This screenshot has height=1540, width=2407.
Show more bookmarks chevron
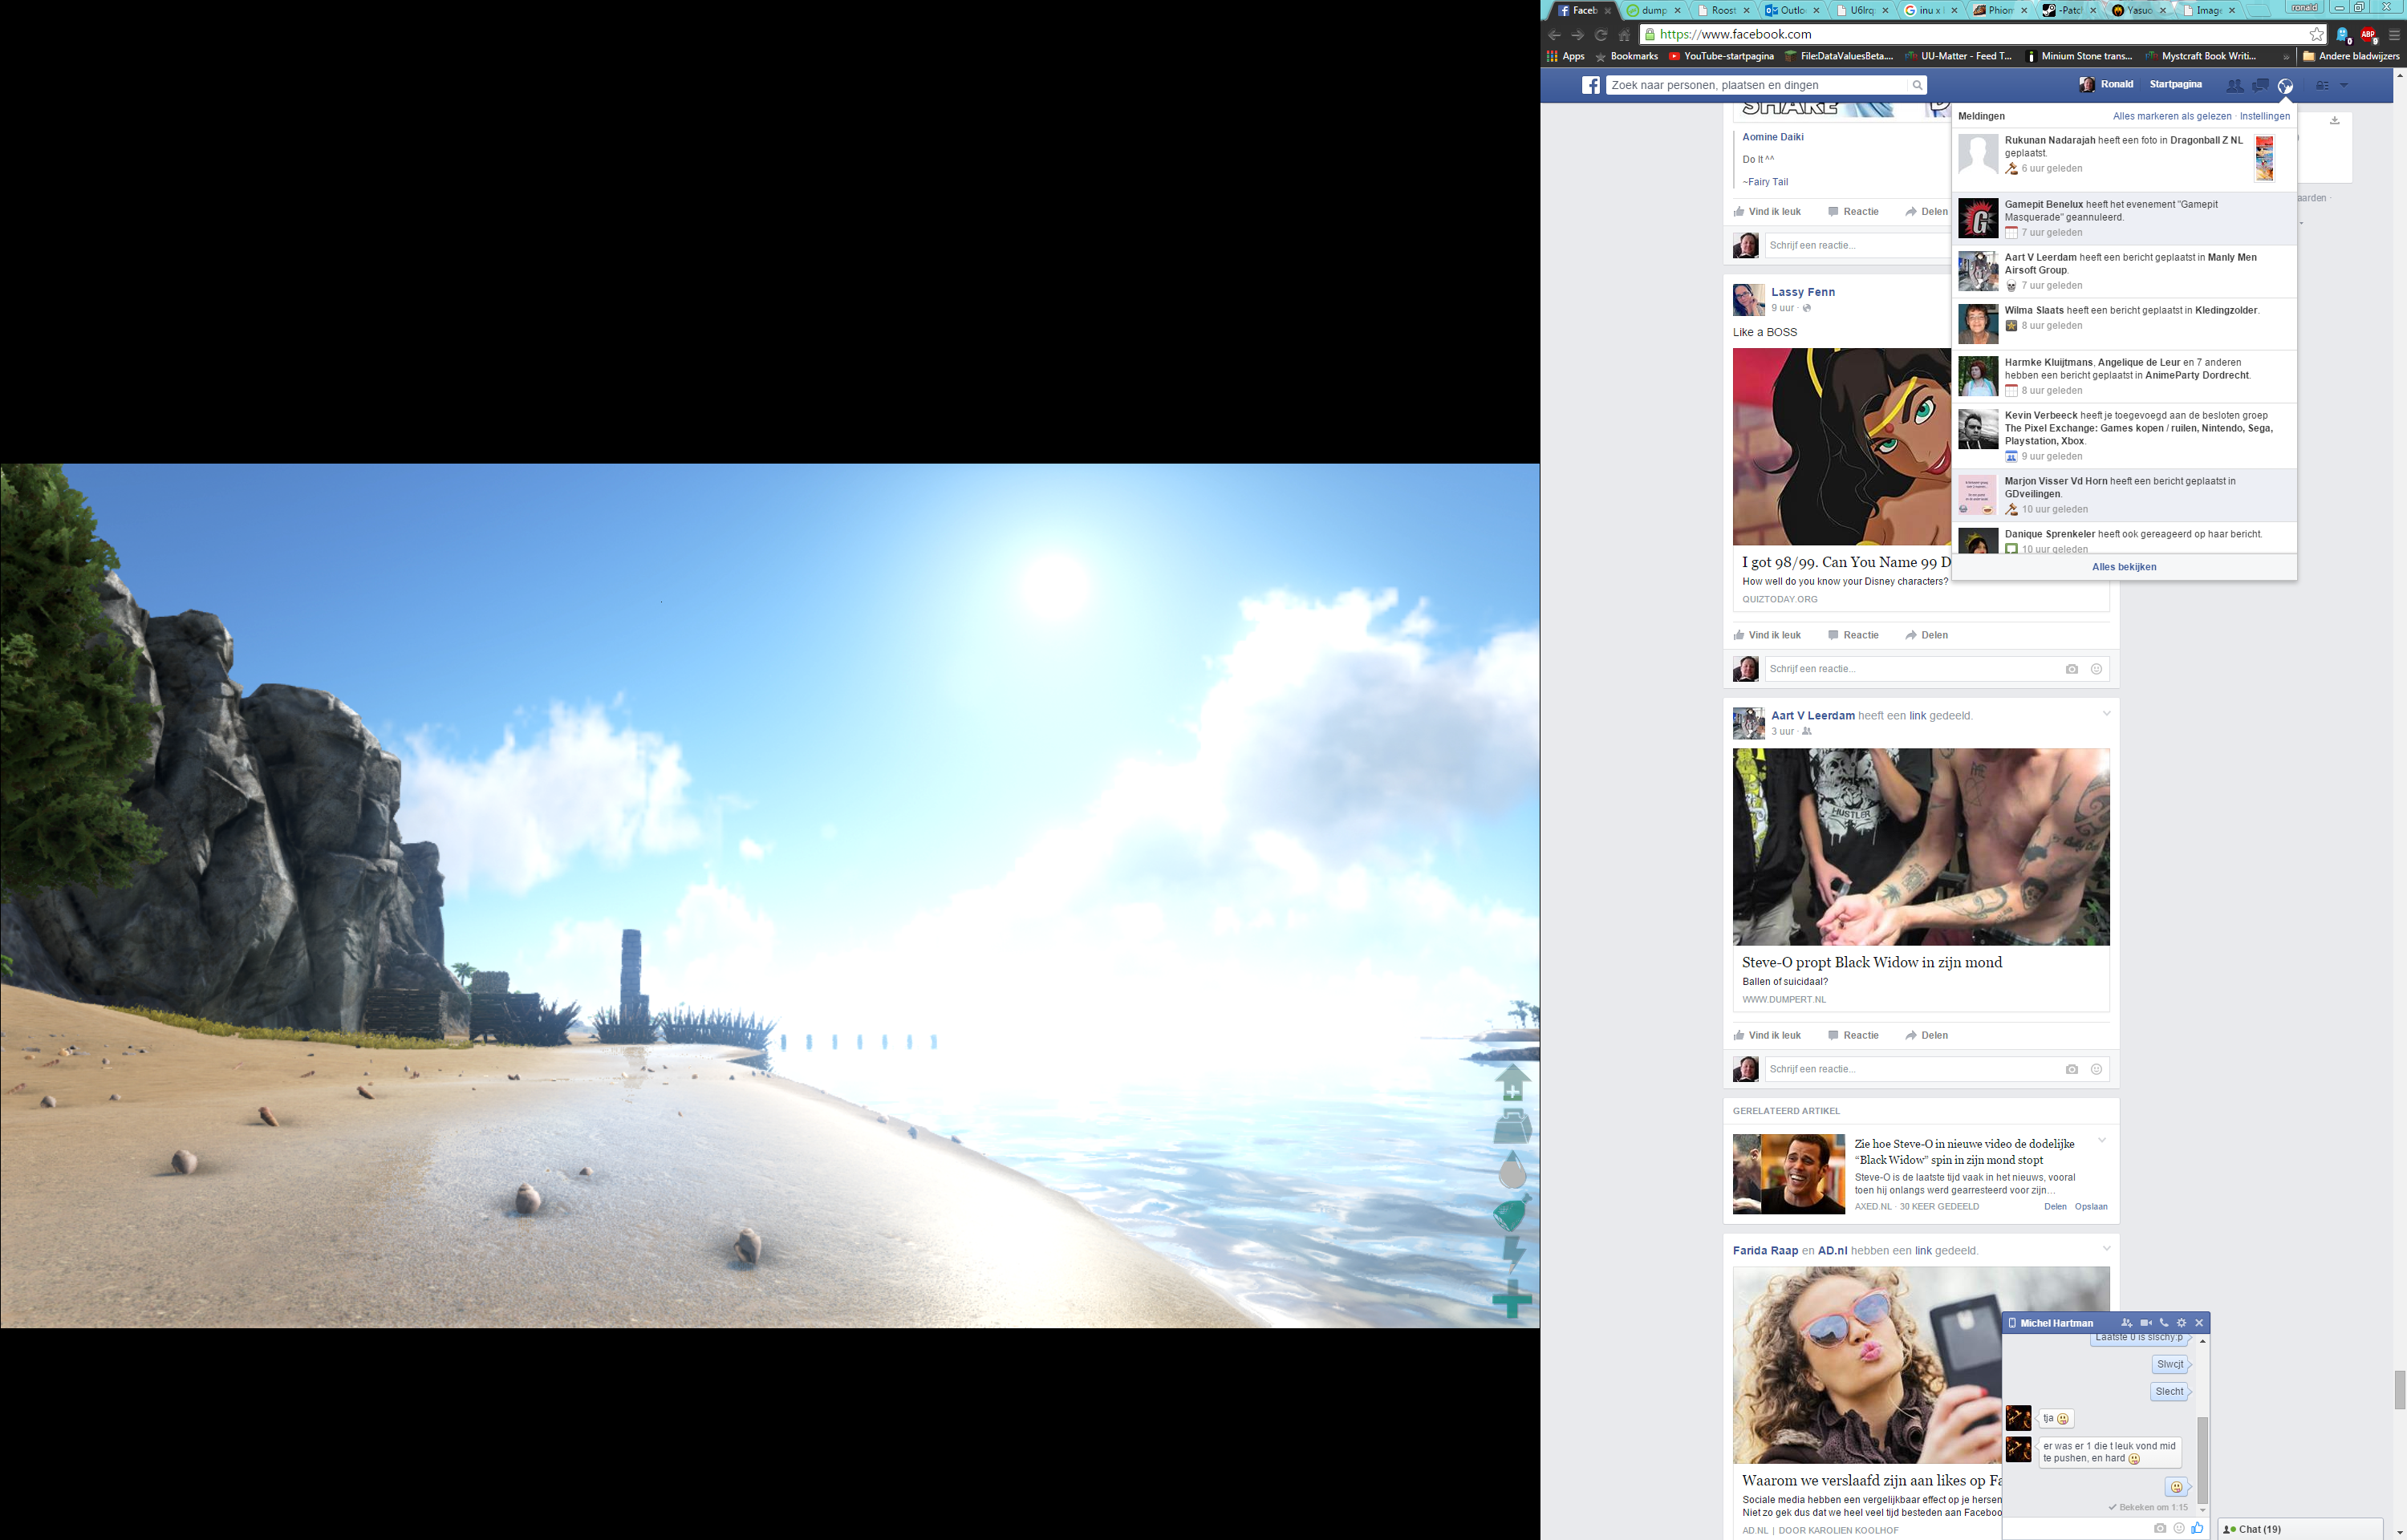point(2286,57)
